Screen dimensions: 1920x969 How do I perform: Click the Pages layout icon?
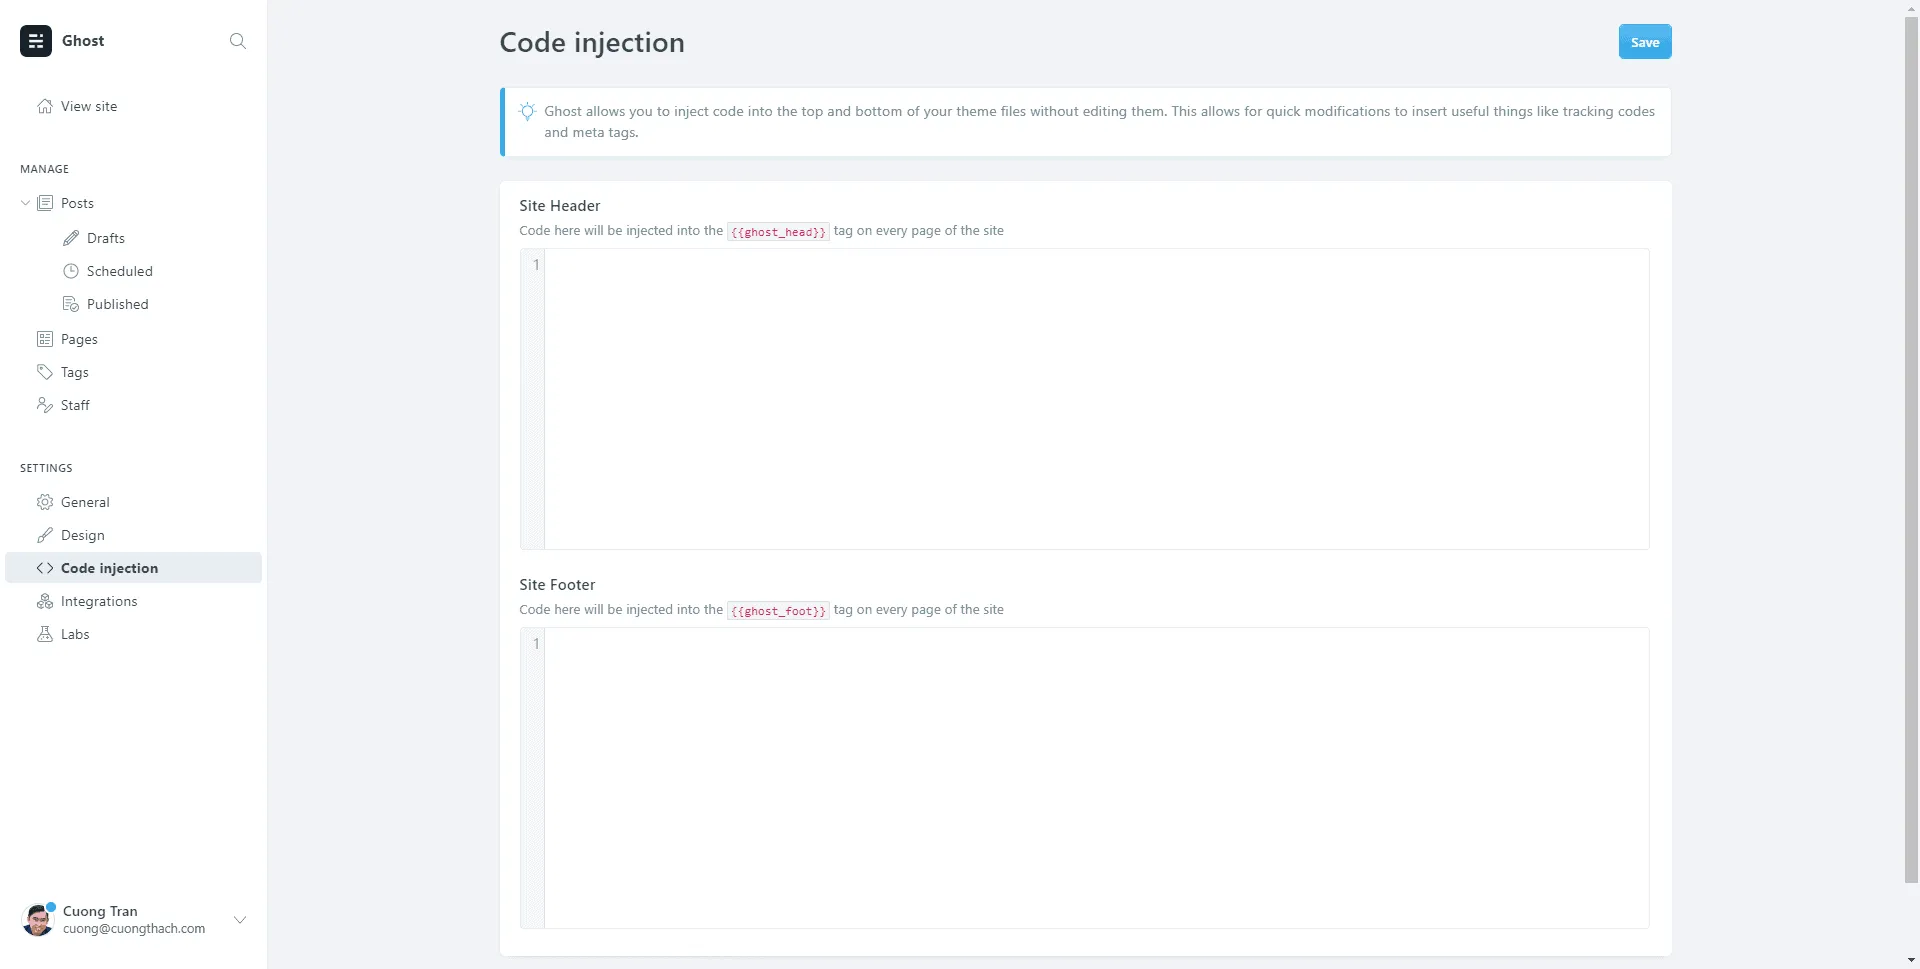pyautogui.click(x=45, y=339)
